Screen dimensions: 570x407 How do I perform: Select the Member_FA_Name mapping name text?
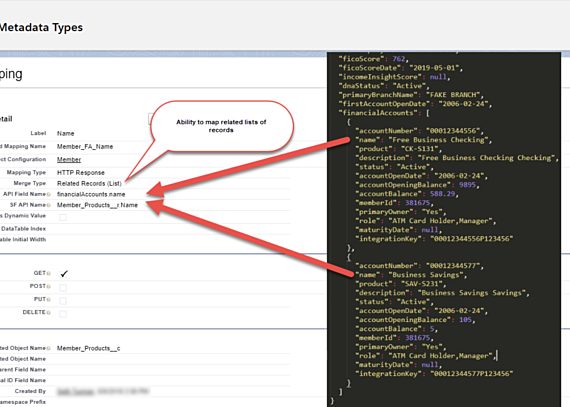click(85, 146)
